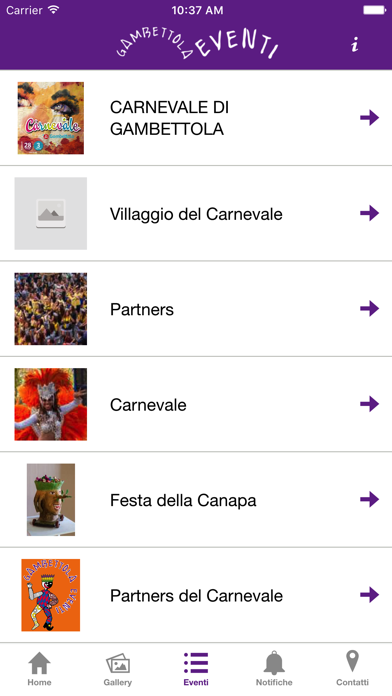The height and width of the screenshot is (696, 392).
Task: Tap the arrow on the Partners row
Action: pyautogui.click(x=369, y=308)
